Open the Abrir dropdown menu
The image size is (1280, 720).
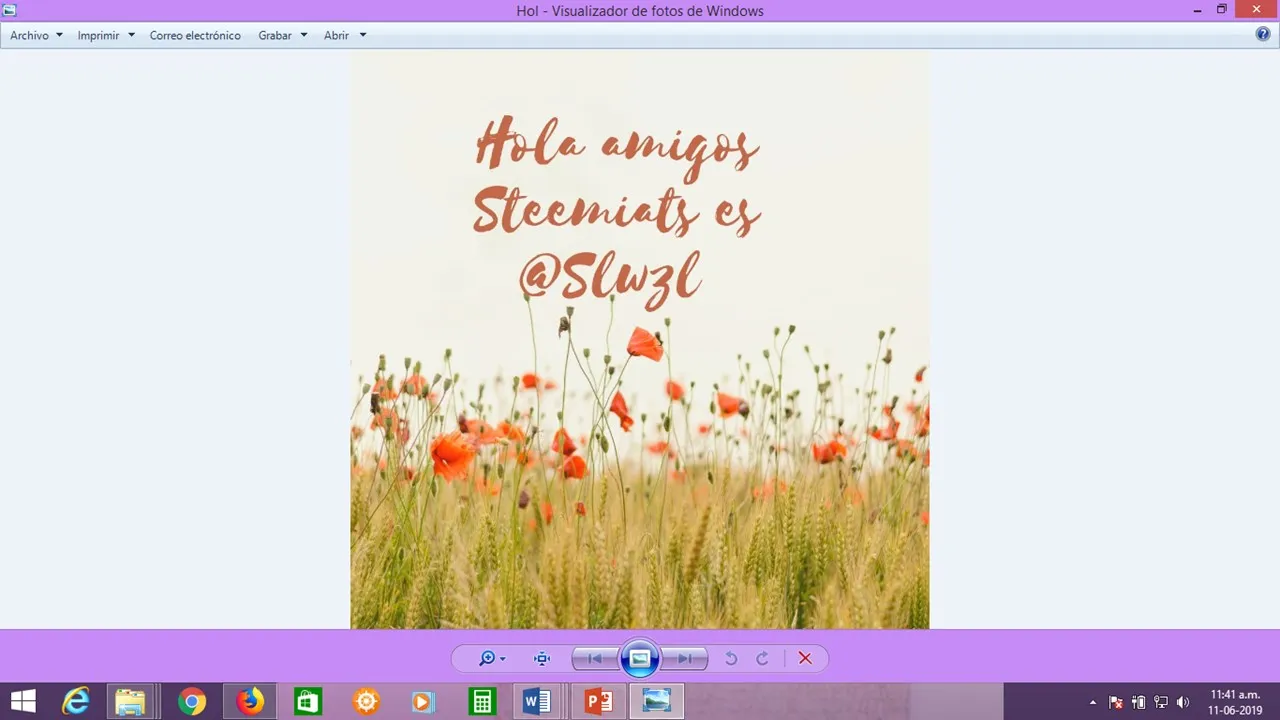[345, 35]
